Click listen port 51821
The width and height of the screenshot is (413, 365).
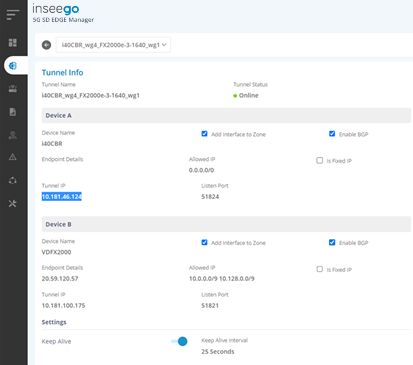pyautogui.click(x=210, y=306)
